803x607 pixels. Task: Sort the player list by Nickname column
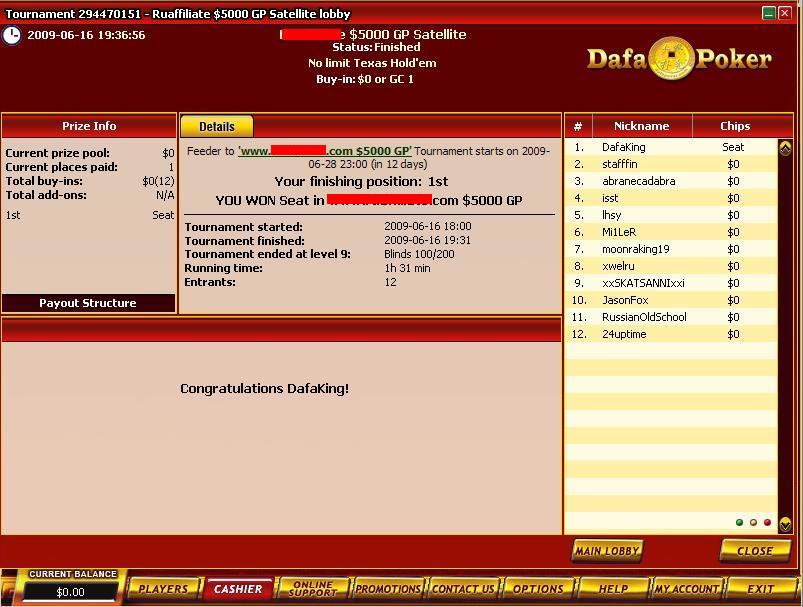click(642, 126)
